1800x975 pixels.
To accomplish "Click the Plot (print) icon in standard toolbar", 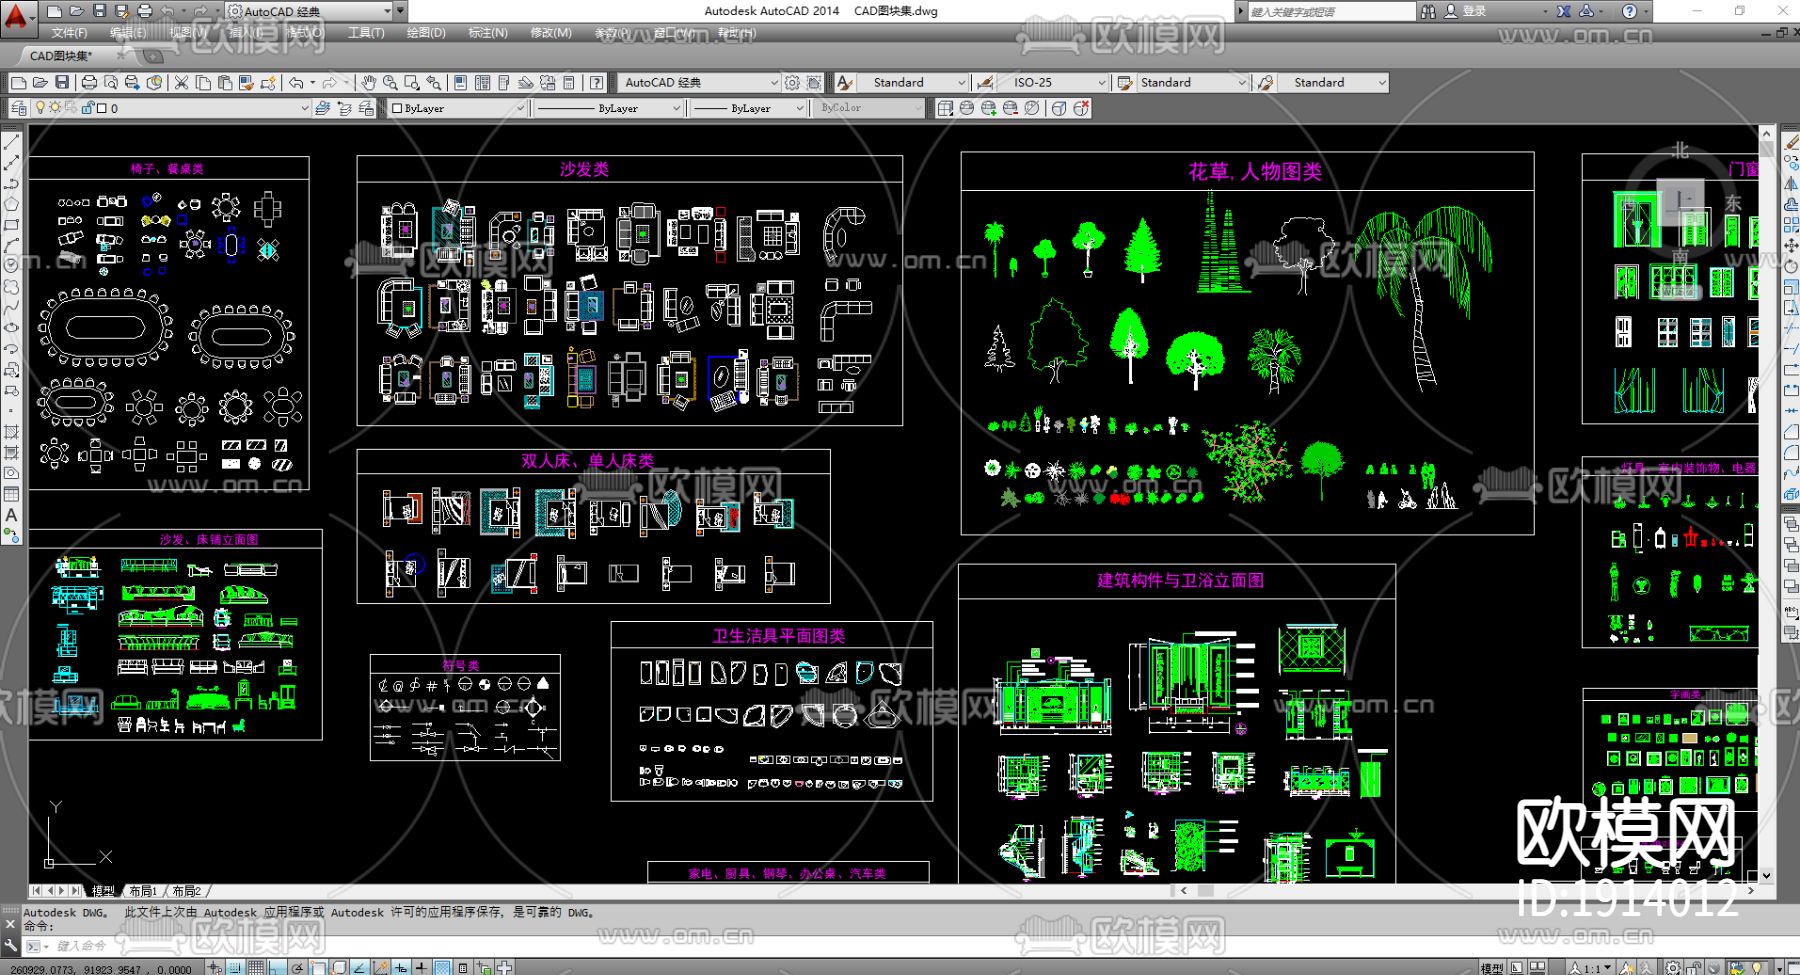I will [89, 83].
